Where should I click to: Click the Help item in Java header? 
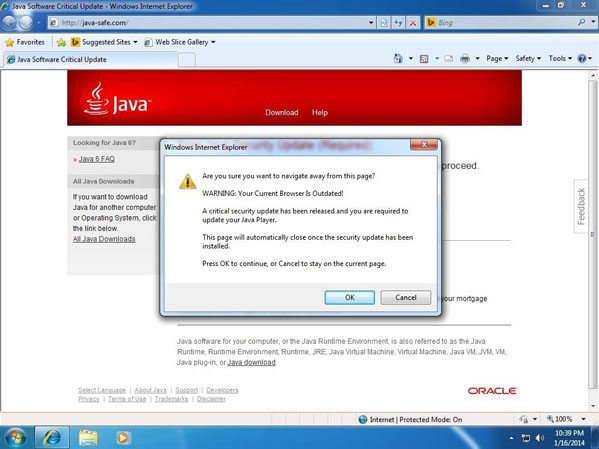pos(320,112)
